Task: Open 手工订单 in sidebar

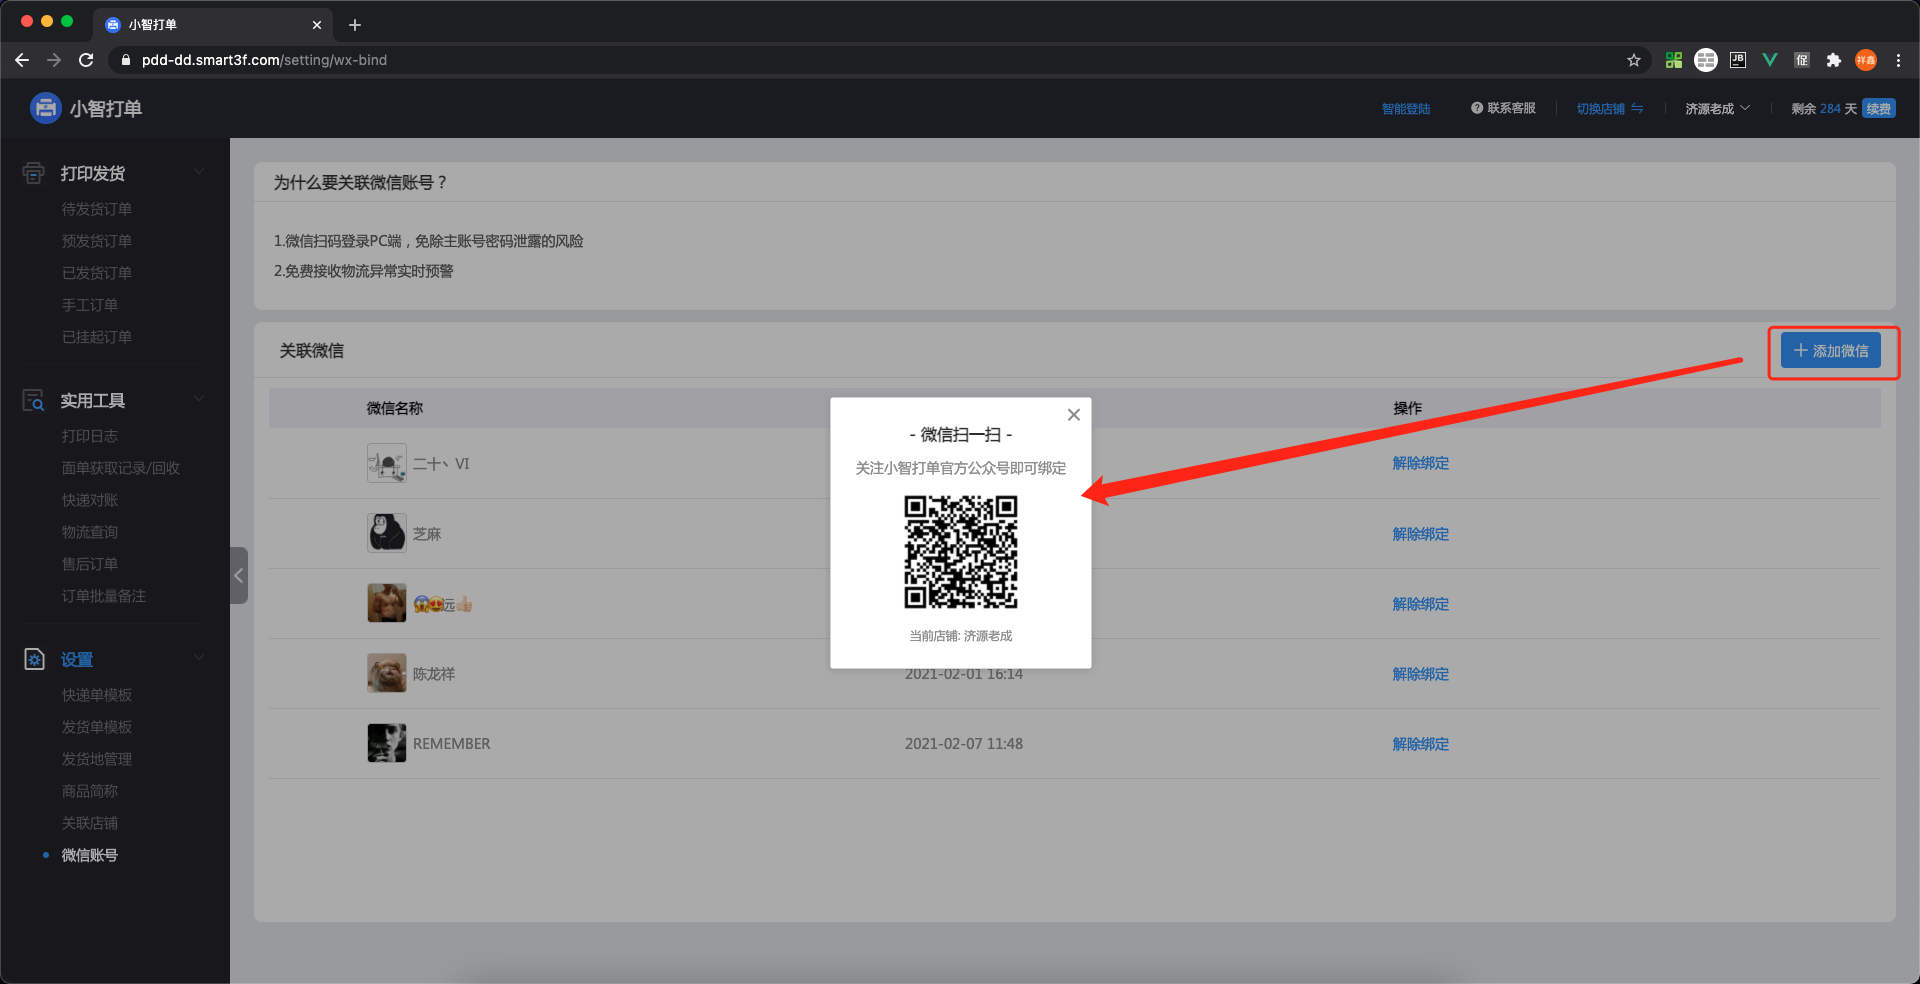Action: tap(90, 305)
